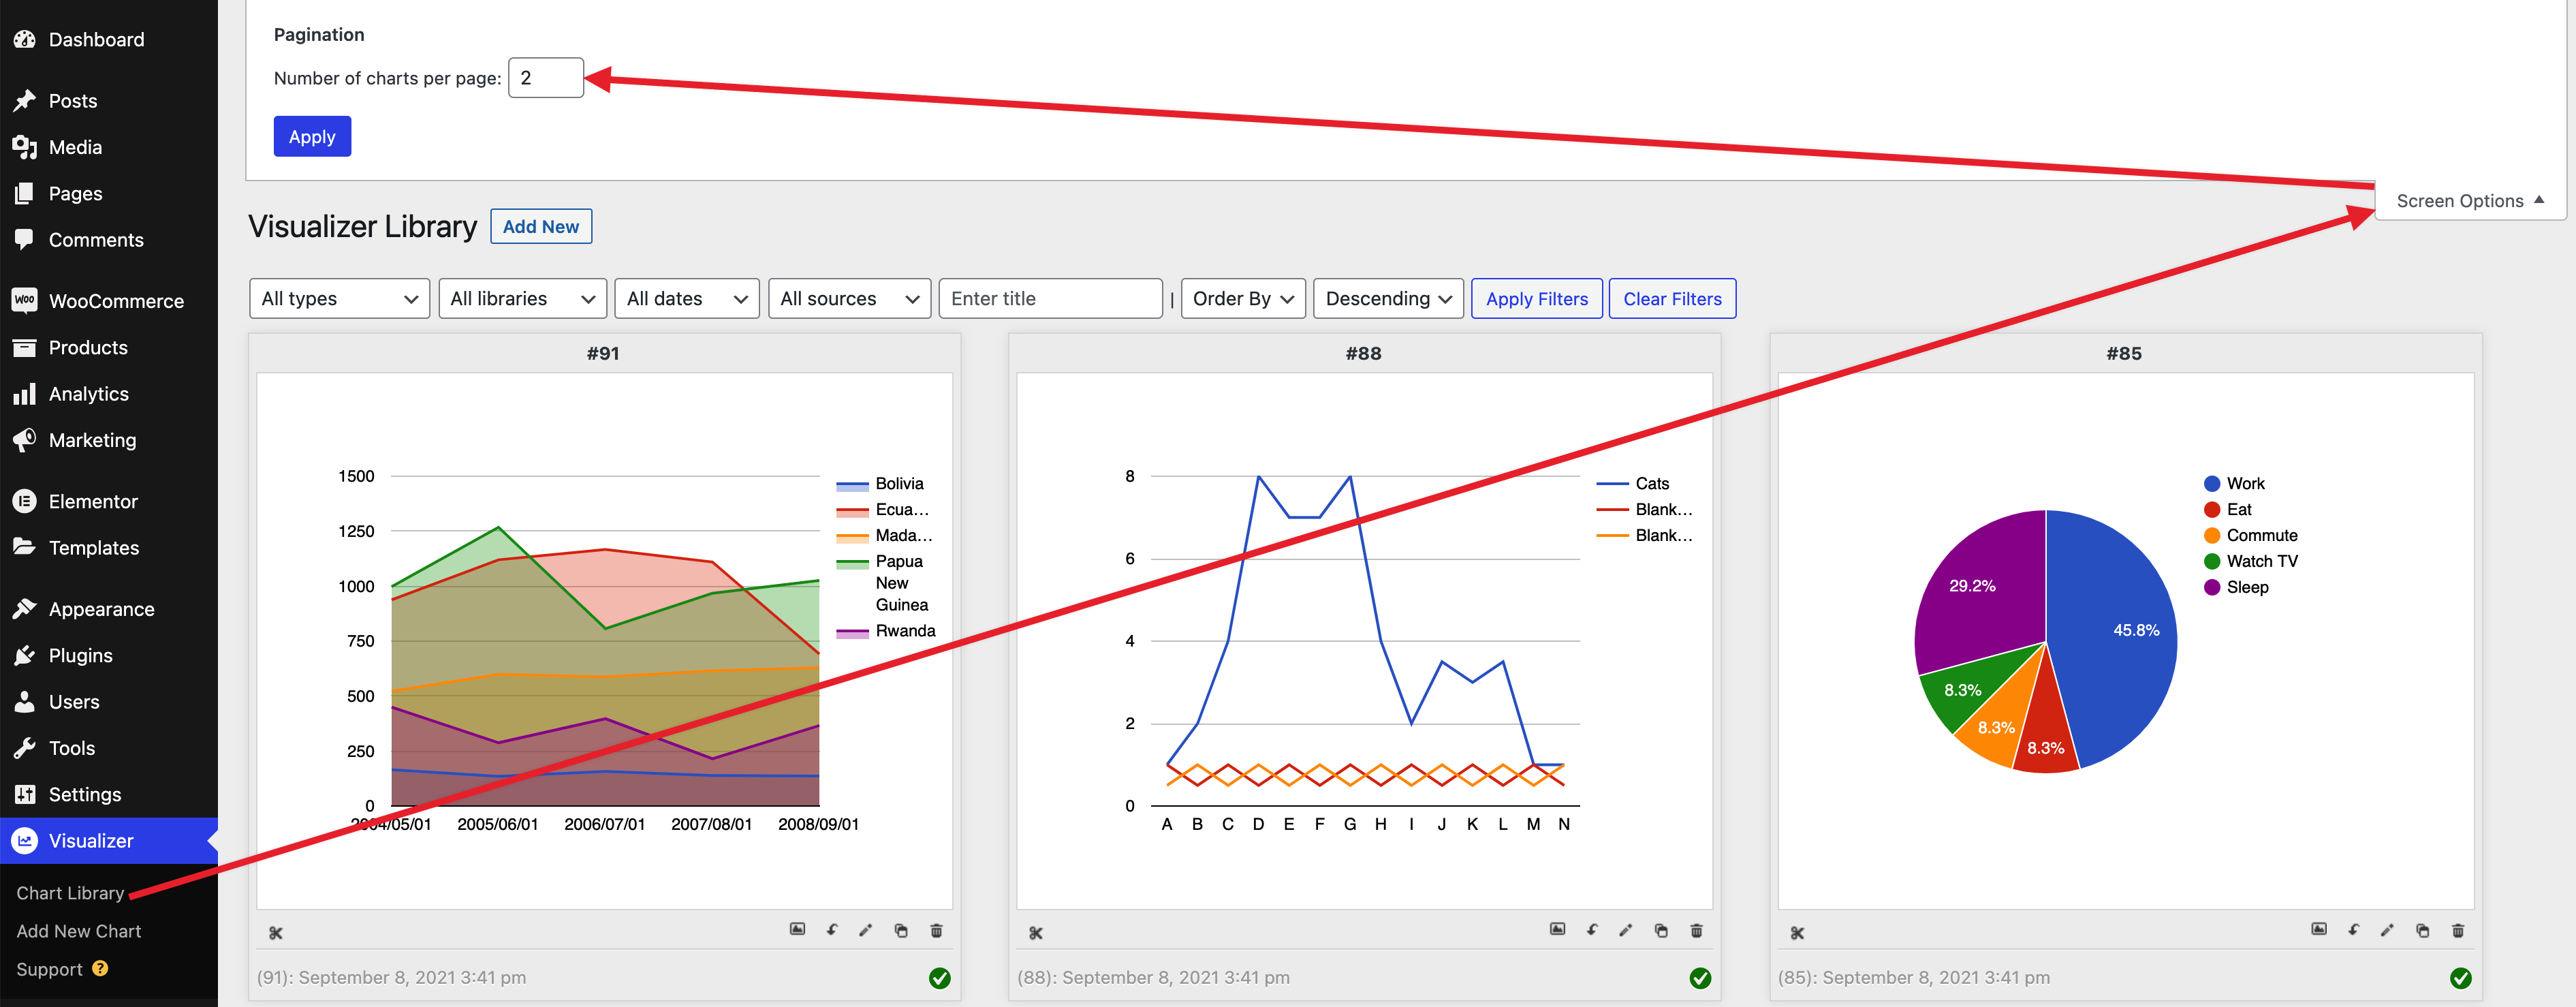
Task: Open Users in the admin menu
Action: tap(109, 702)
